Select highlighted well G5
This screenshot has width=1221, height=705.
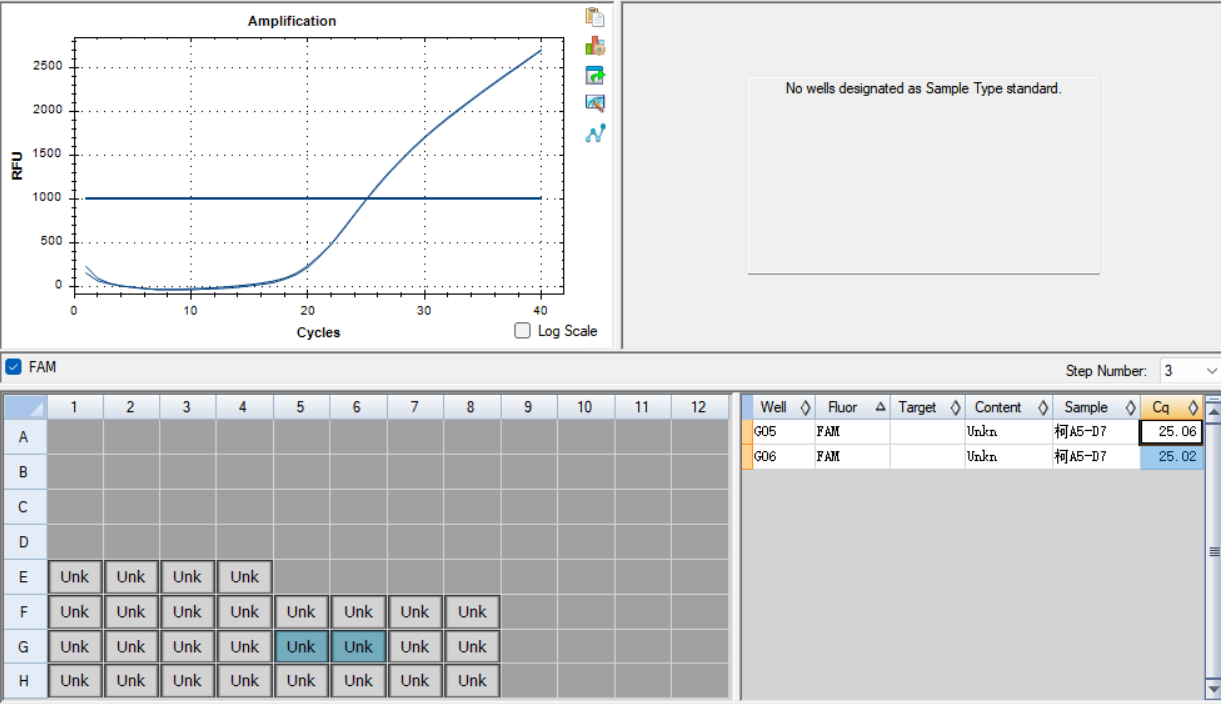(x=301, y=647)
